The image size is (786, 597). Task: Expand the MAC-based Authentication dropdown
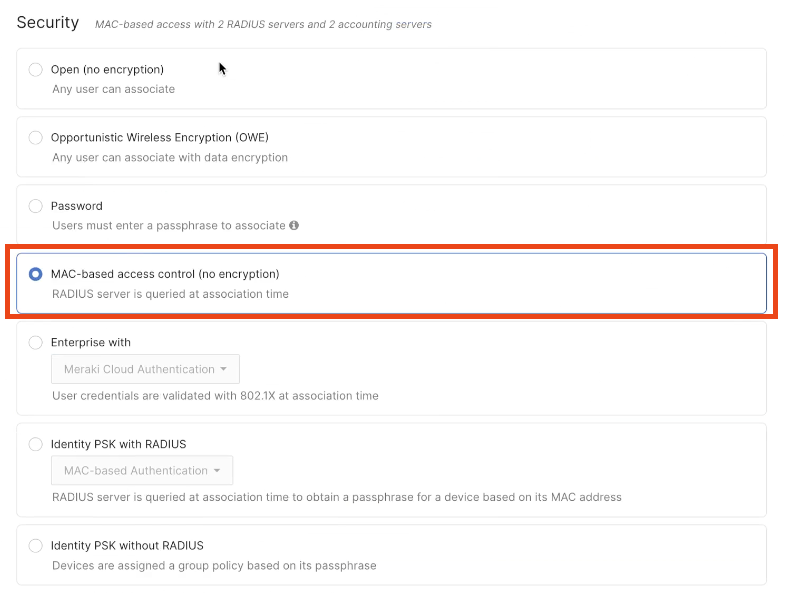click(x=142, y=471)
